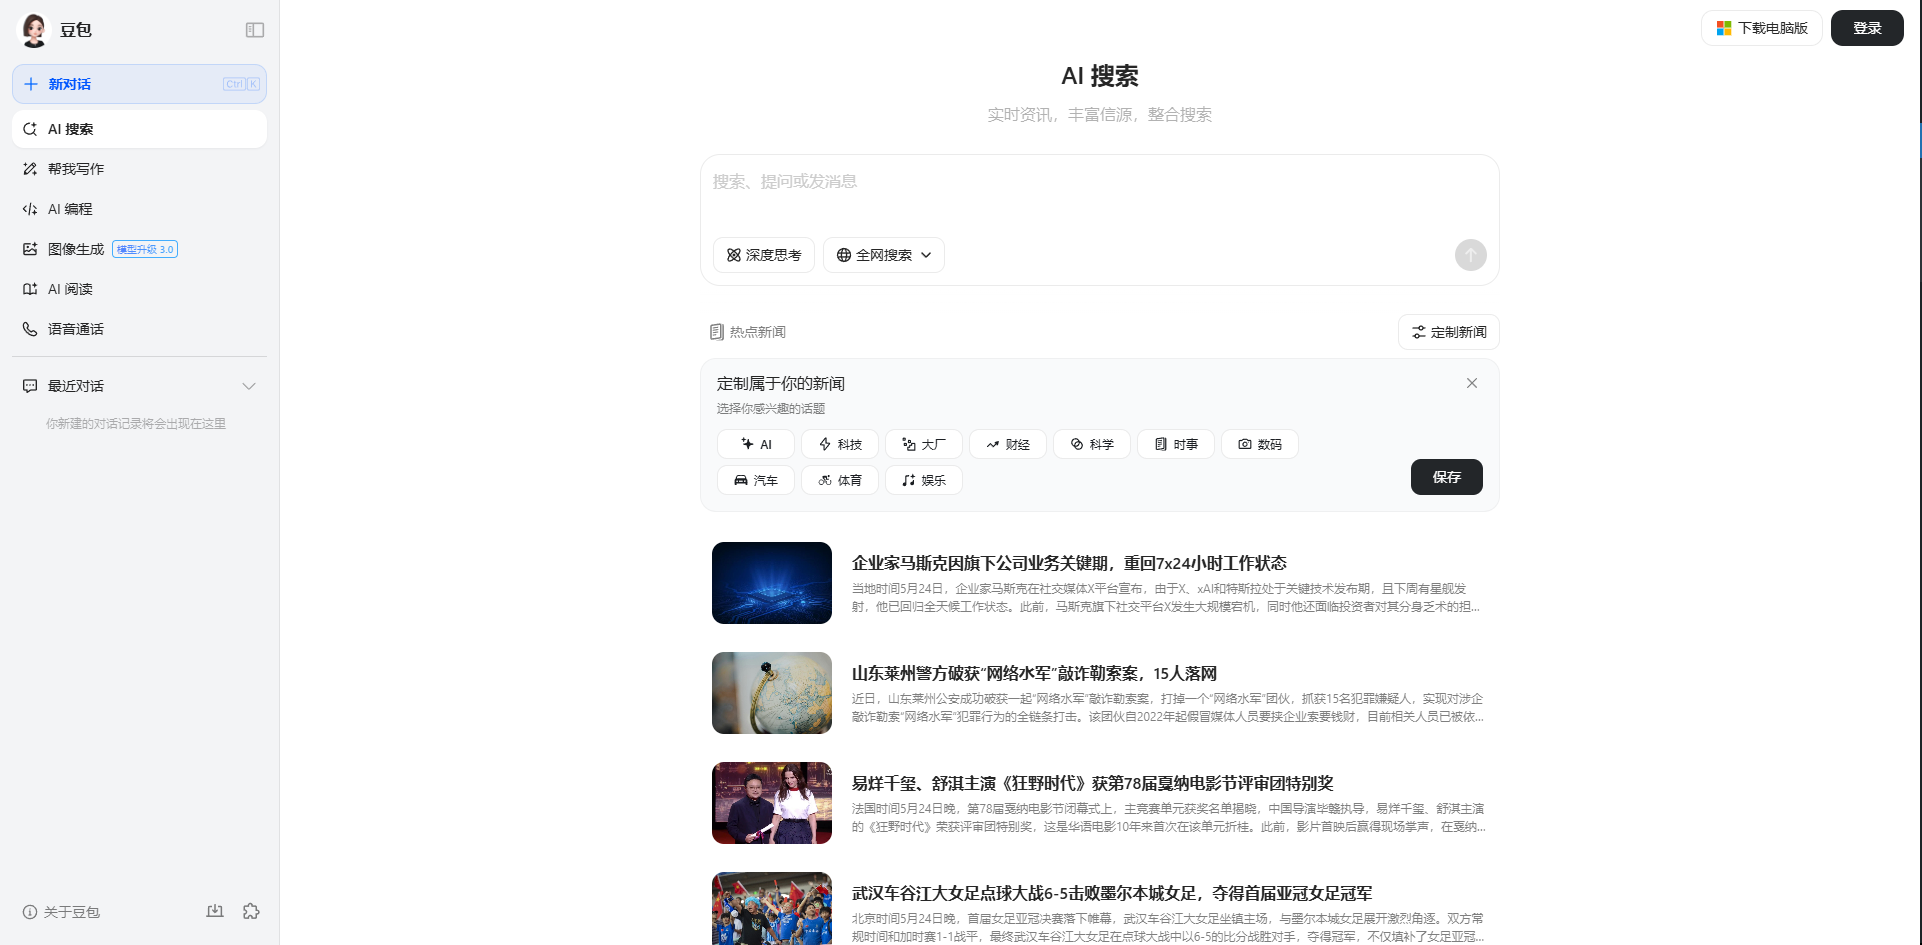Image resolution: width=1922 pixels, height=945 pixels.
Task: Open AI 阅读 in the sidebar
Action: (139, 289)
